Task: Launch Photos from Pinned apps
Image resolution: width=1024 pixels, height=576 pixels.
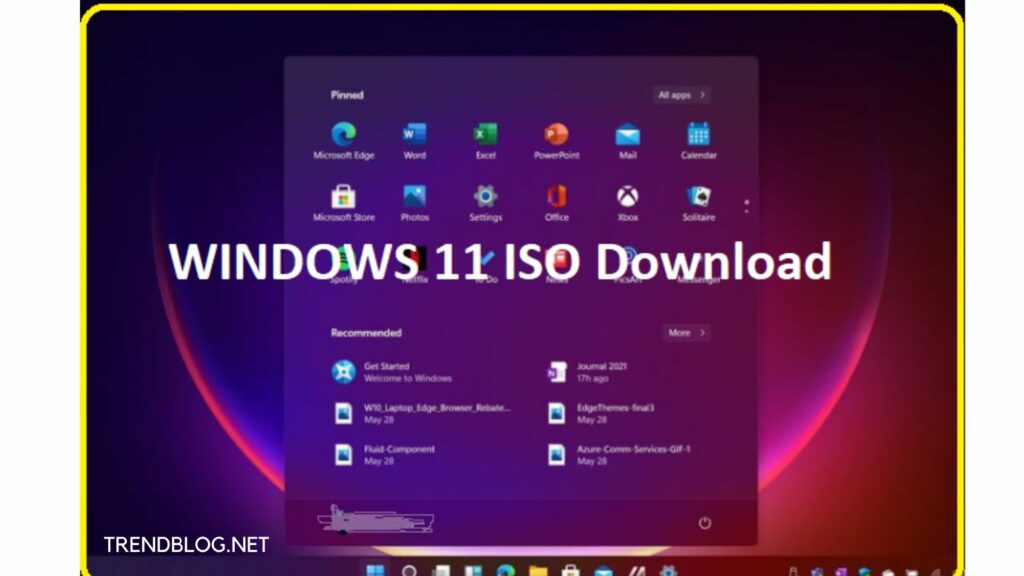Action: click(414, 195)
